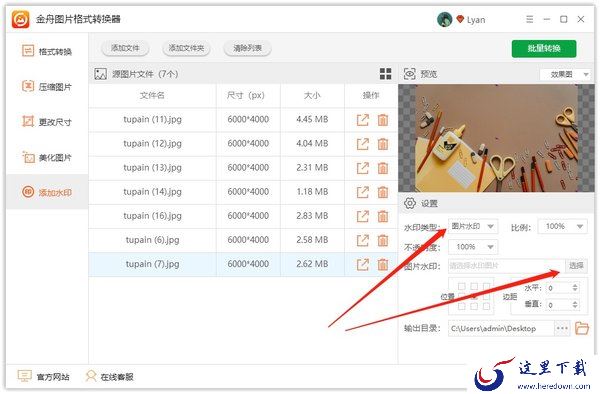The width and height of the screenshot is (600, 394).
Task: Open the 美化图片 sidebar section
Action: click(47, 157)
